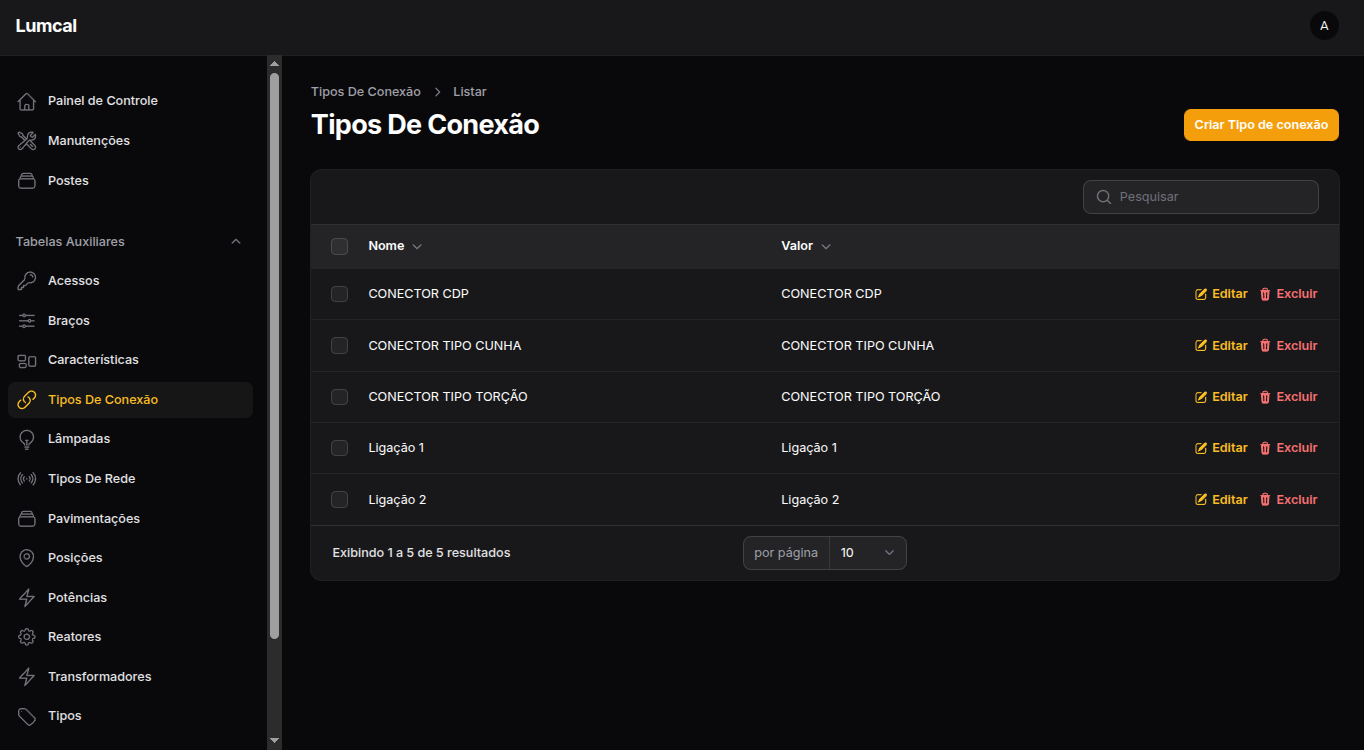
Task: Open Transformadores from the sidebar menu
Action: point(99,677)
